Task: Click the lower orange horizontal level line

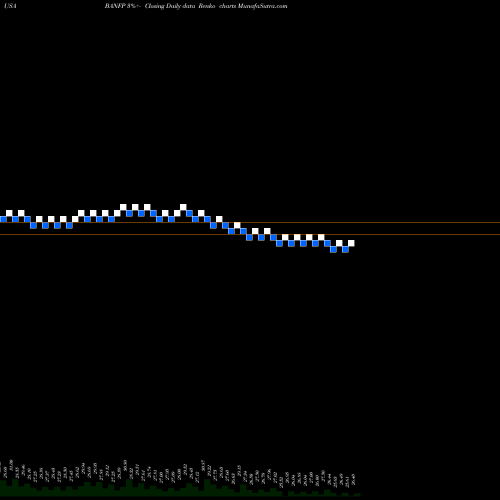Action: coord(250,235)
